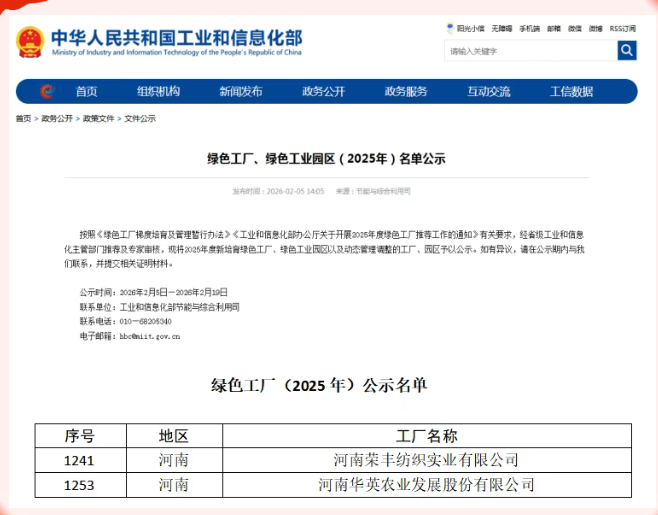The image size is (658, 515).
Task: Open the 微博 link in top bar
Action: point(596,29)
